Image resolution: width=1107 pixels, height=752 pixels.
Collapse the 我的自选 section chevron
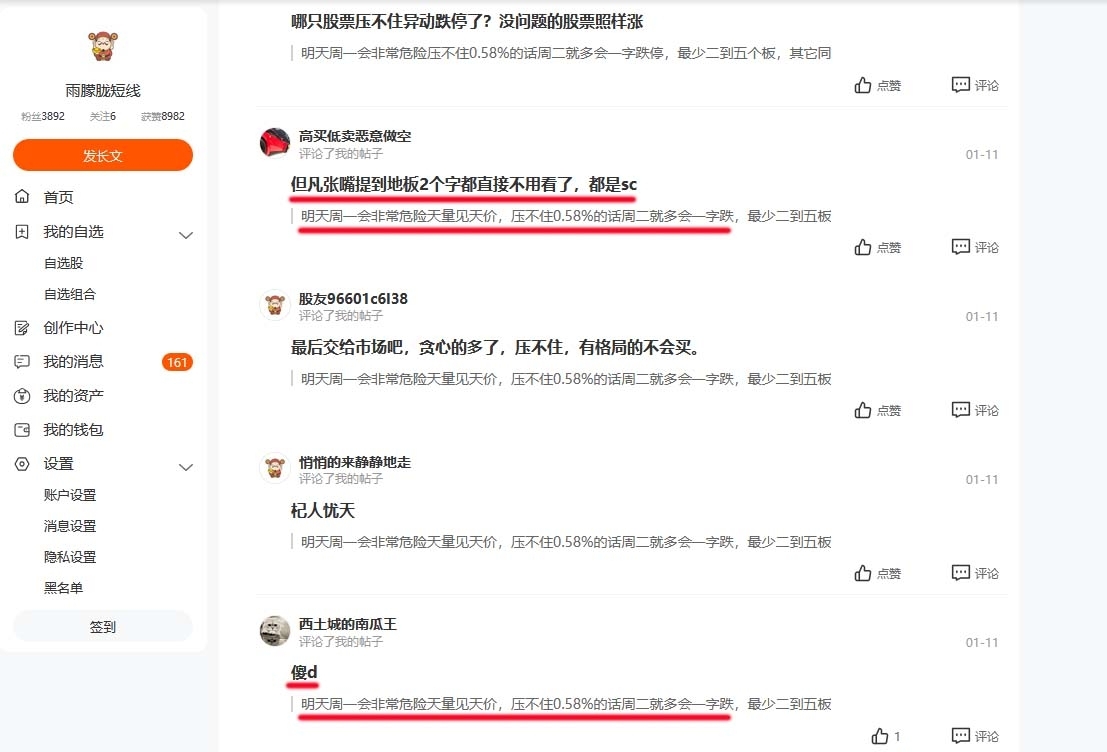(x=186, y=235)
